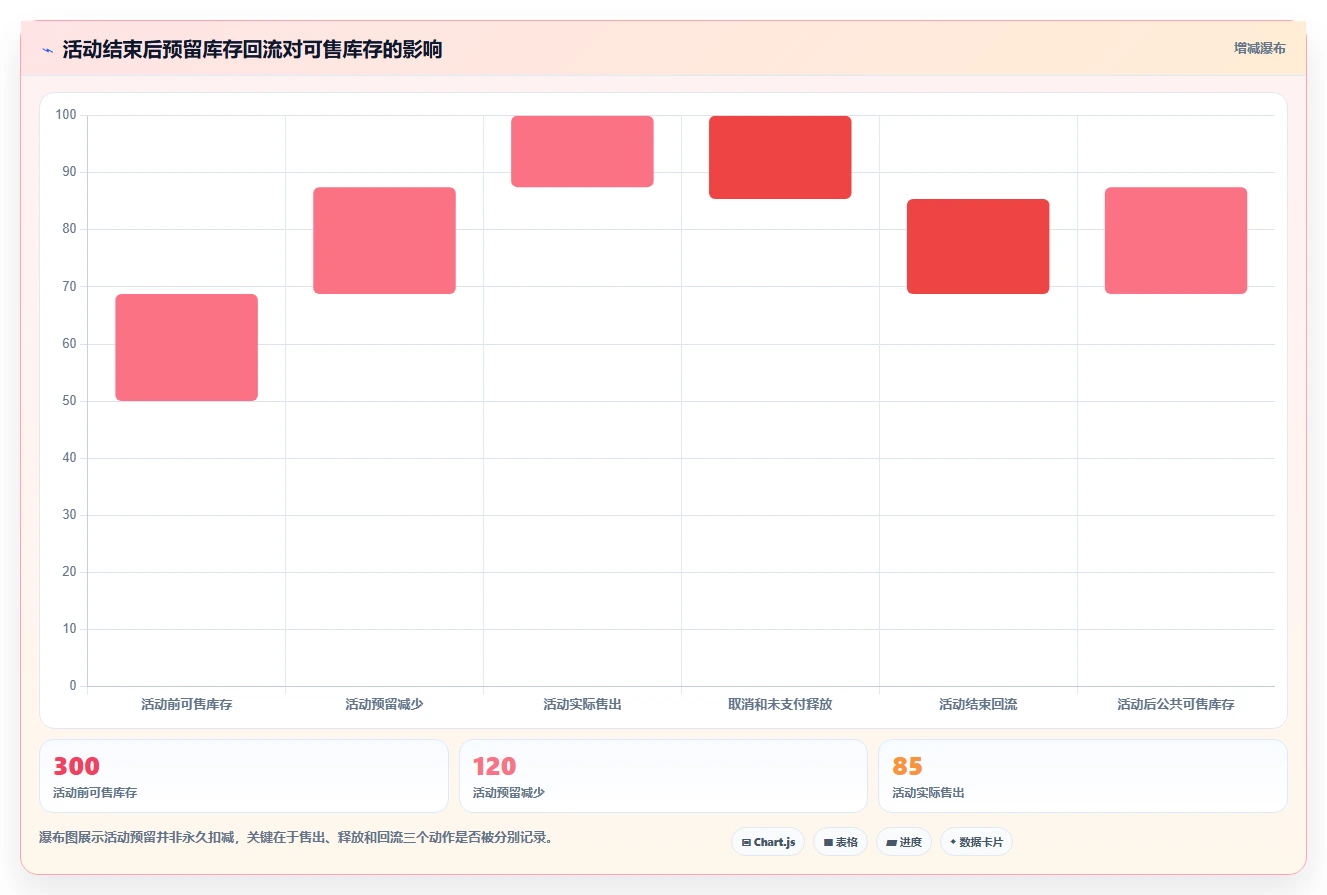Click the 活动结束回流 x-axis label

click(x=978, y=704)
